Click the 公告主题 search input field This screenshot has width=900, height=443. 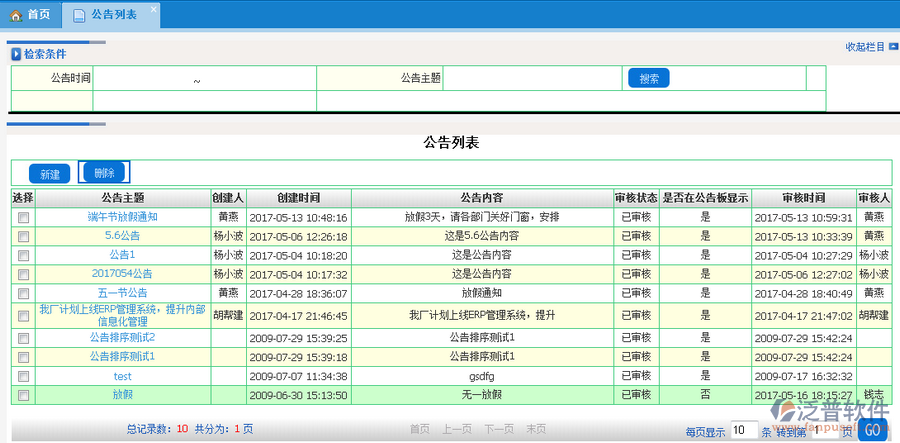(x=533, y=78)
